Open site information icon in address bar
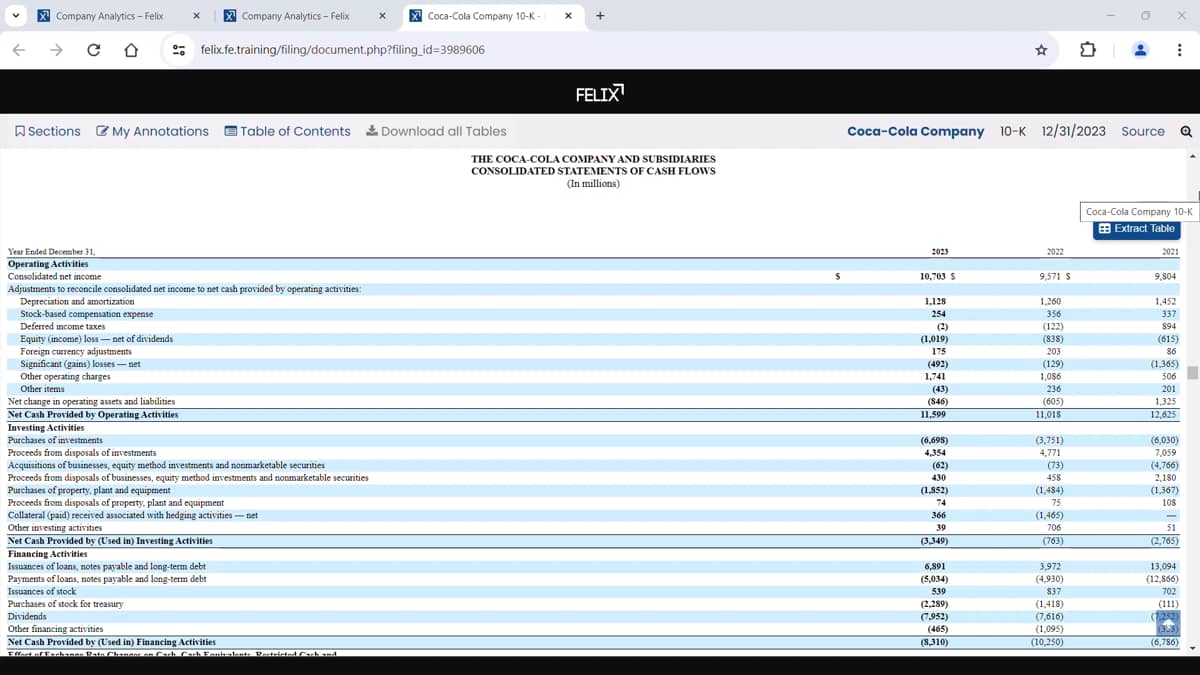 click(179, 50)
